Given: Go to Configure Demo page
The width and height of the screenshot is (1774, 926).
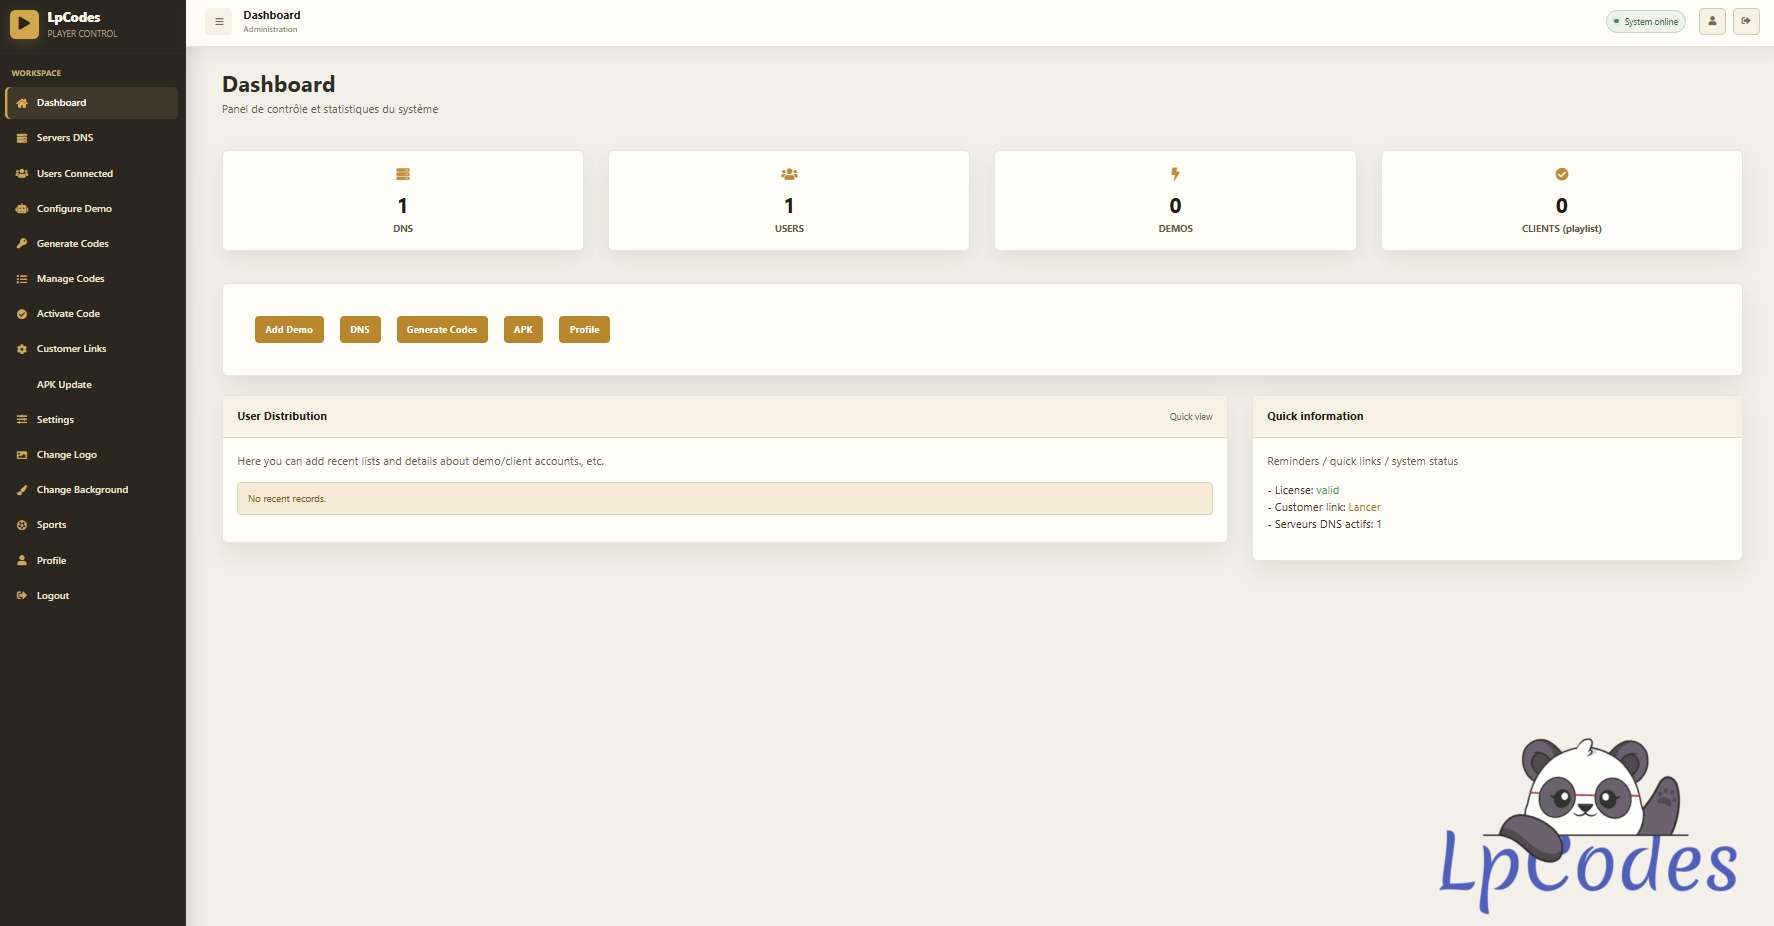Looking at the screenshot, I should (x=91, y=209).
